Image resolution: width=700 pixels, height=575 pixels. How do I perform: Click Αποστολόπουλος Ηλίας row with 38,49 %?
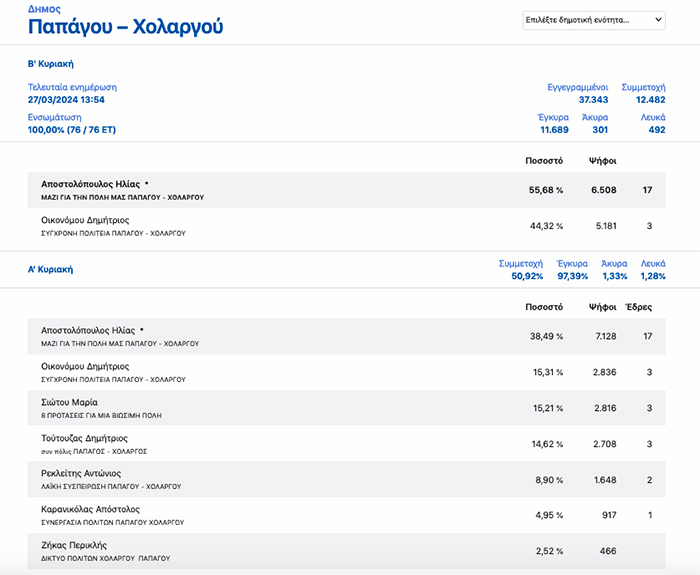pos(90,330)
